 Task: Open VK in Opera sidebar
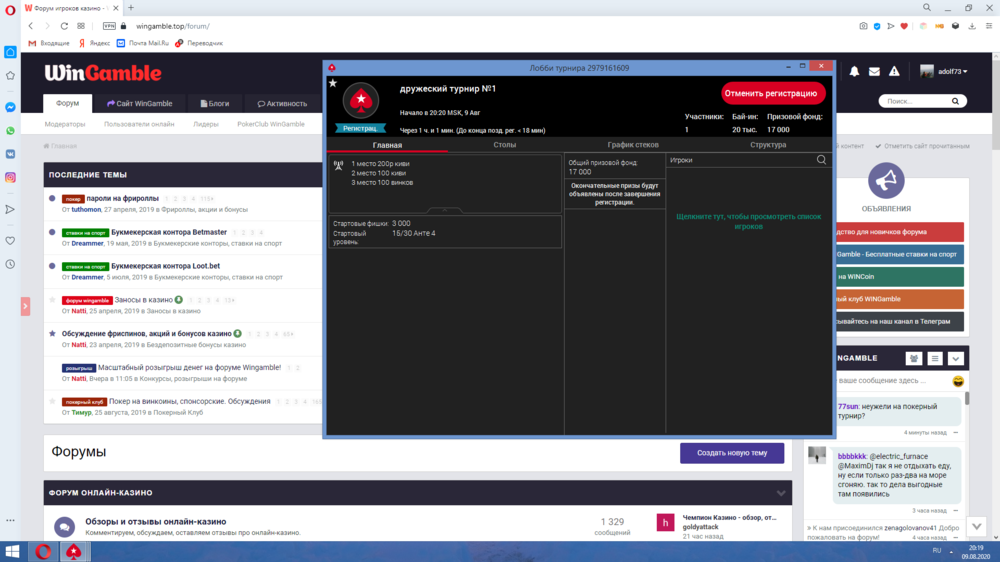pos(10,154)
